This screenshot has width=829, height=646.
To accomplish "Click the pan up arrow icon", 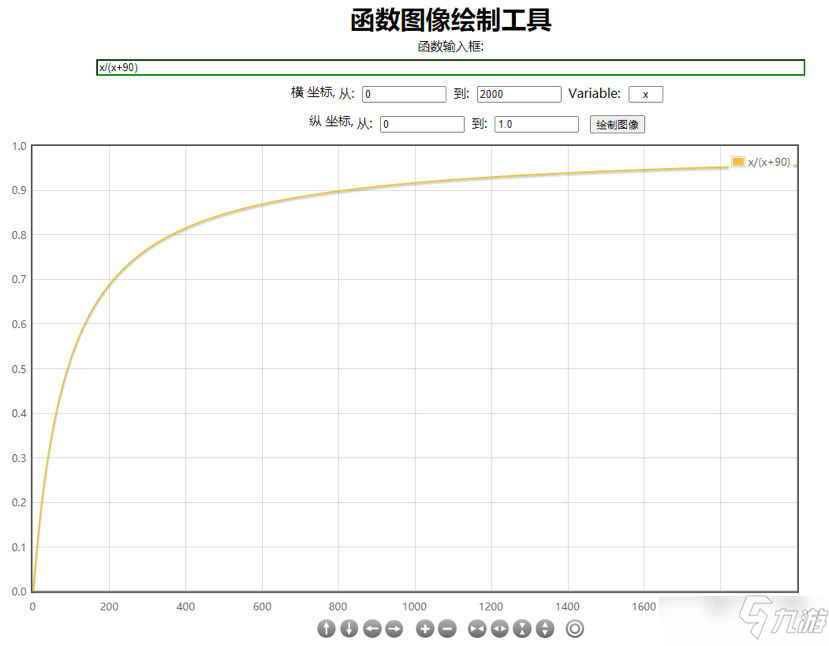I will point(326,629).
